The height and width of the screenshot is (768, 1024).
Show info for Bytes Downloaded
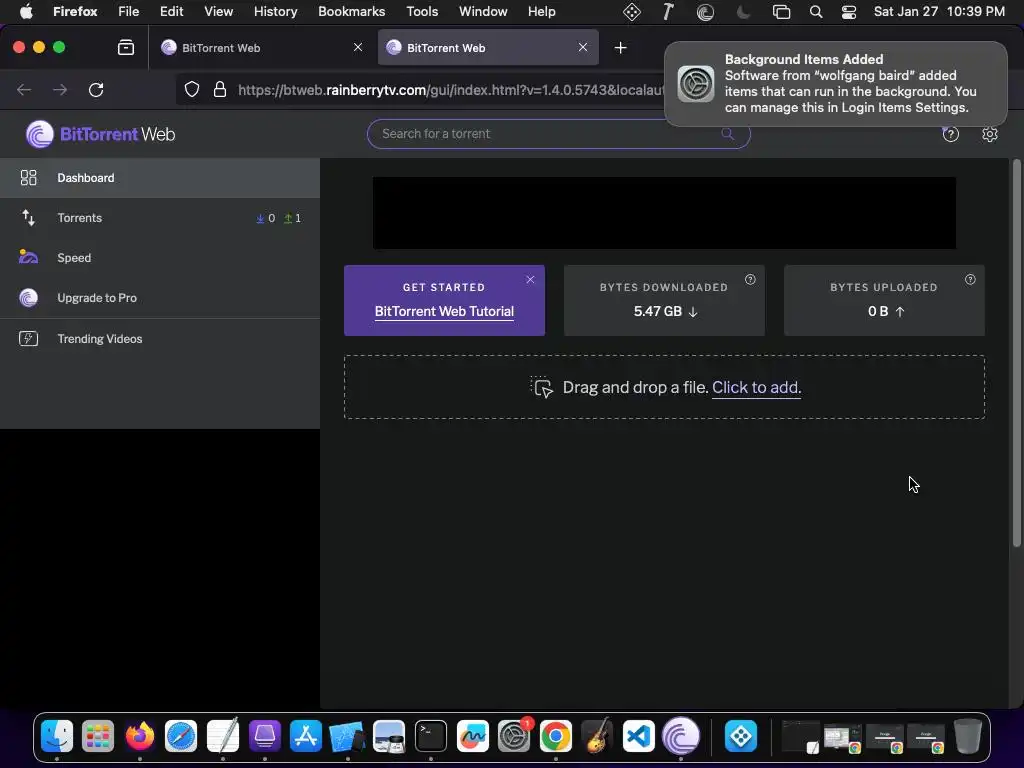coord(750,280)
